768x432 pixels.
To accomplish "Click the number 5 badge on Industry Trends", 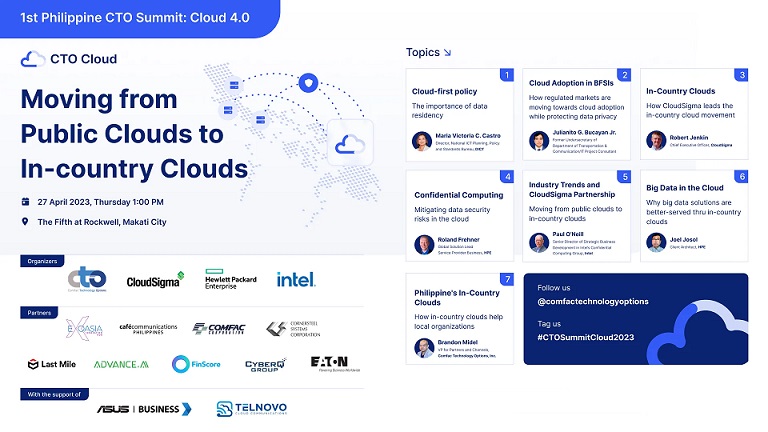I will pos(624,177).
